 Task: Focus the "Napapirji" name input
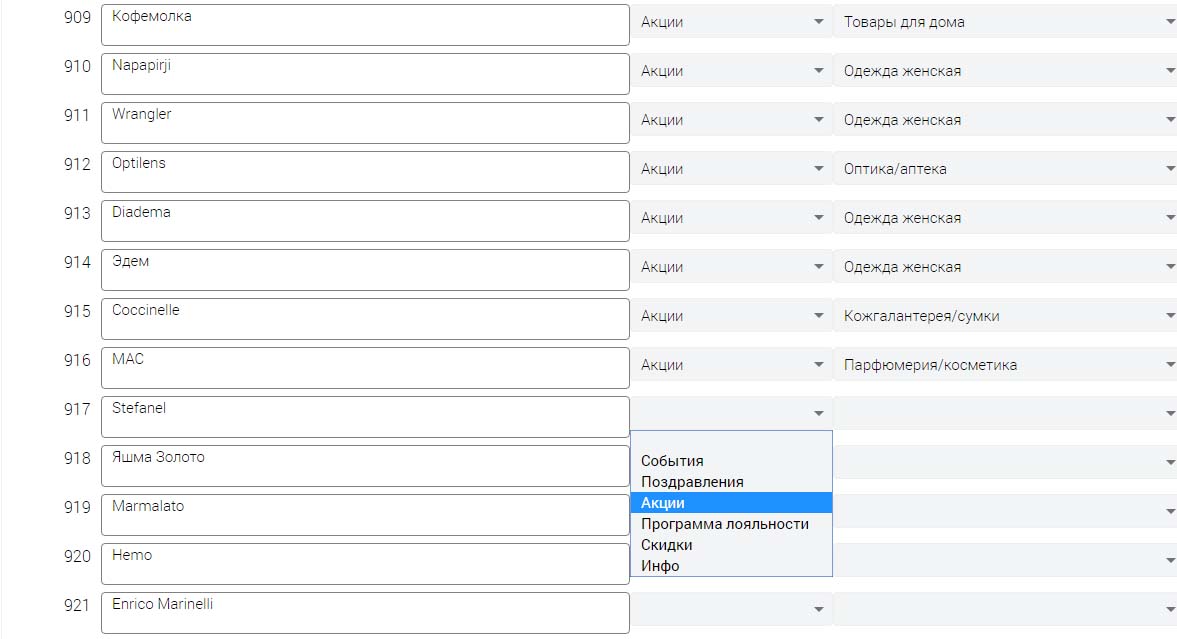click(365, 74)
